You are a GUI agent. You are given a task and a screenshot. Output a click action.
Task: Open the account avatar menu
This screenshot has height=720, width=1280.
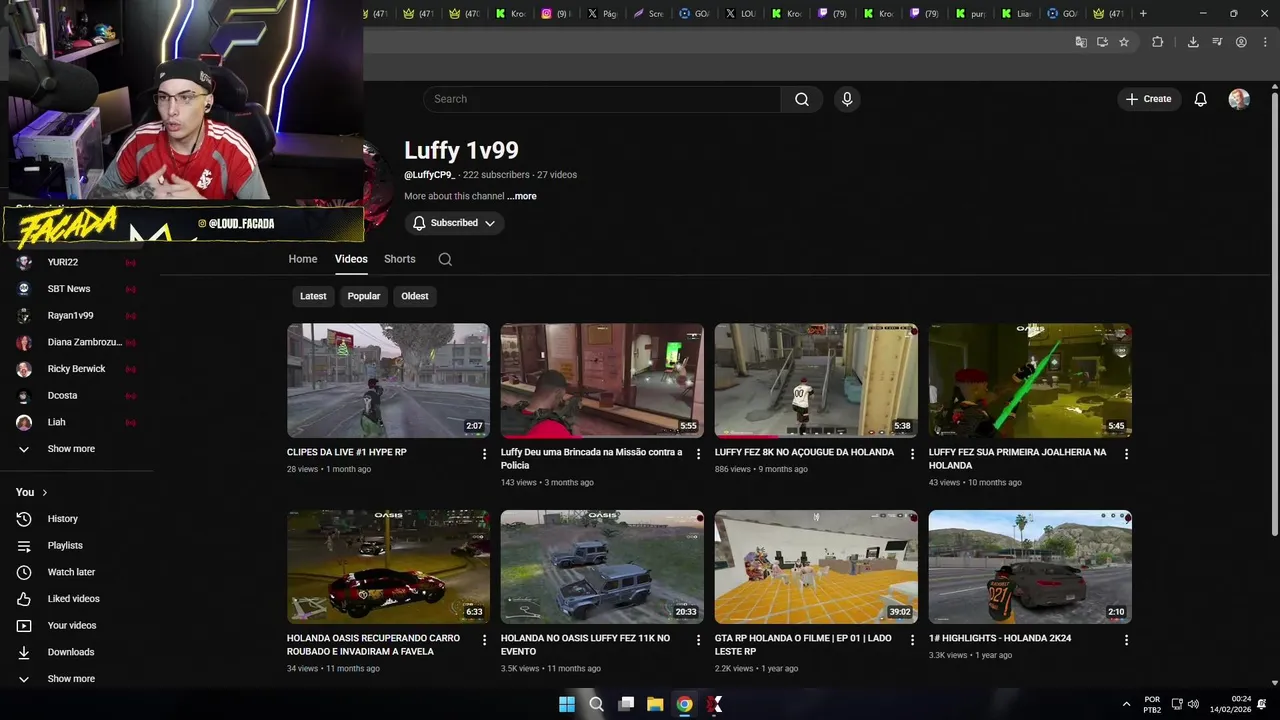1239,99
